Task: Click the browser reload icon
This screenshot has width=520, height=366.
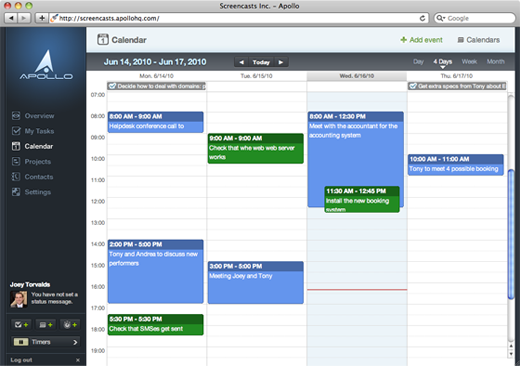Action: (422, 18)
